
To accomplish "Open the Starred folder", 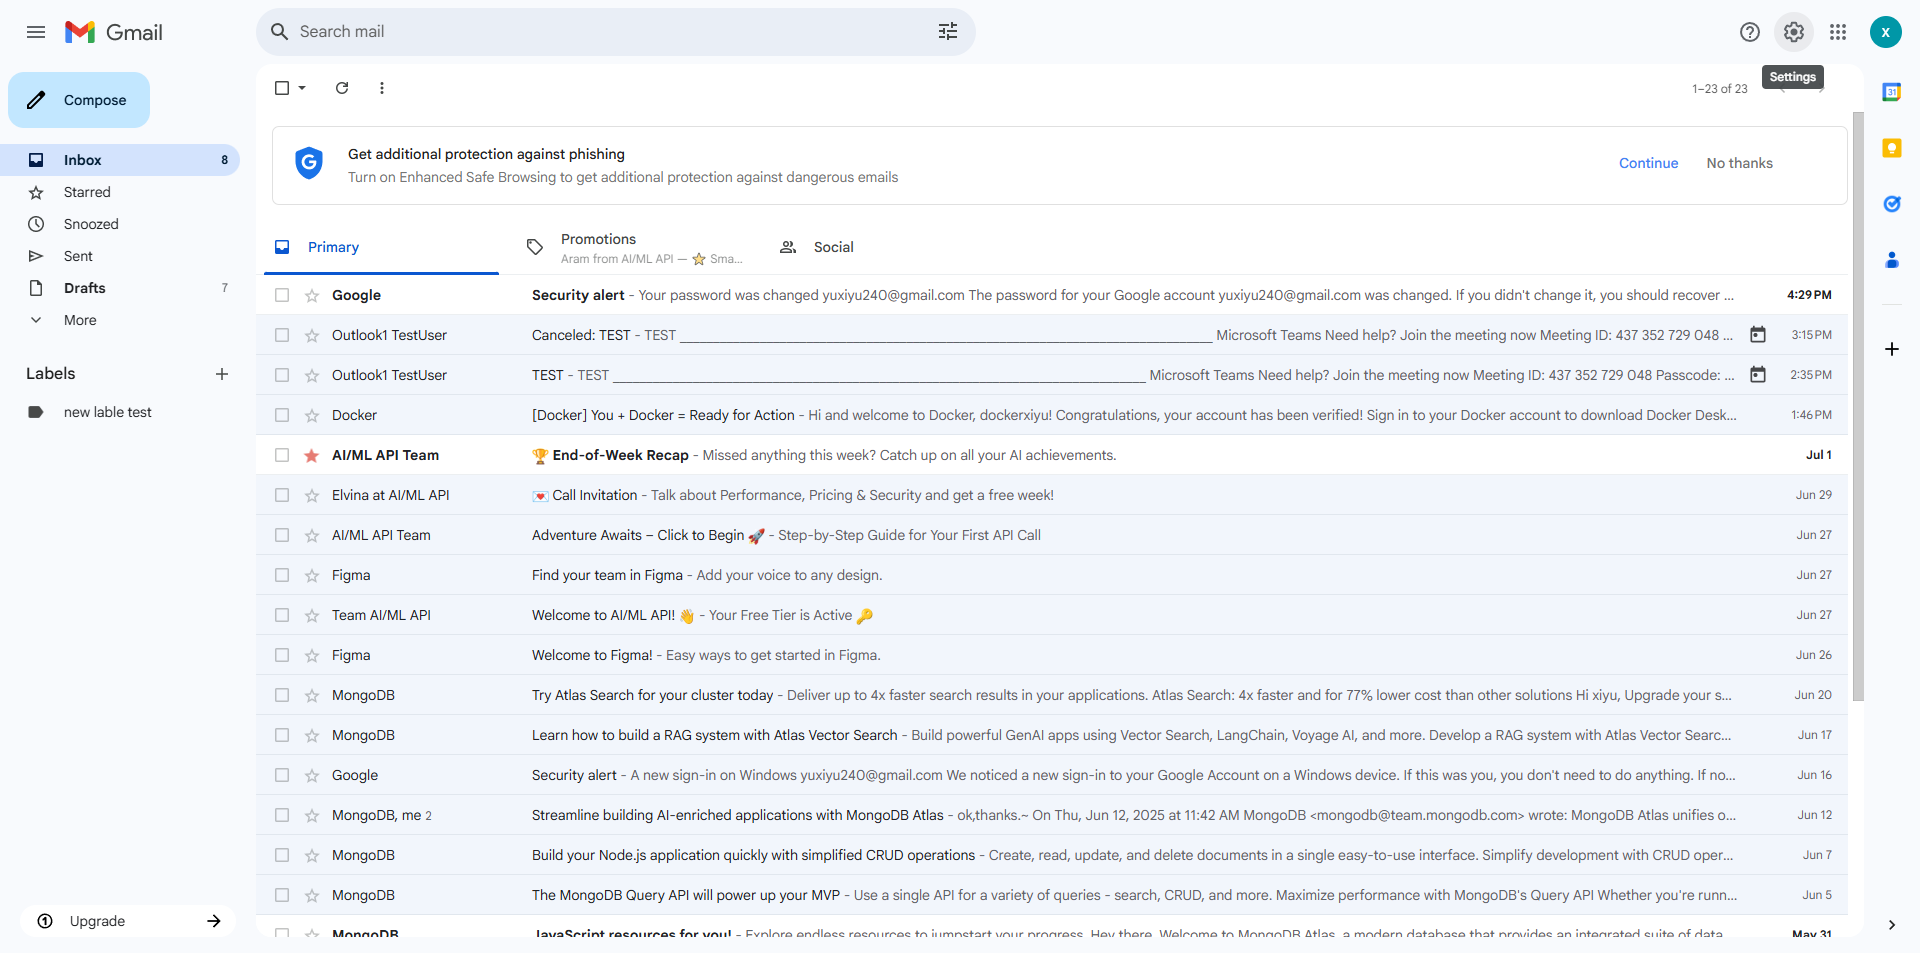I will [120, 192].
